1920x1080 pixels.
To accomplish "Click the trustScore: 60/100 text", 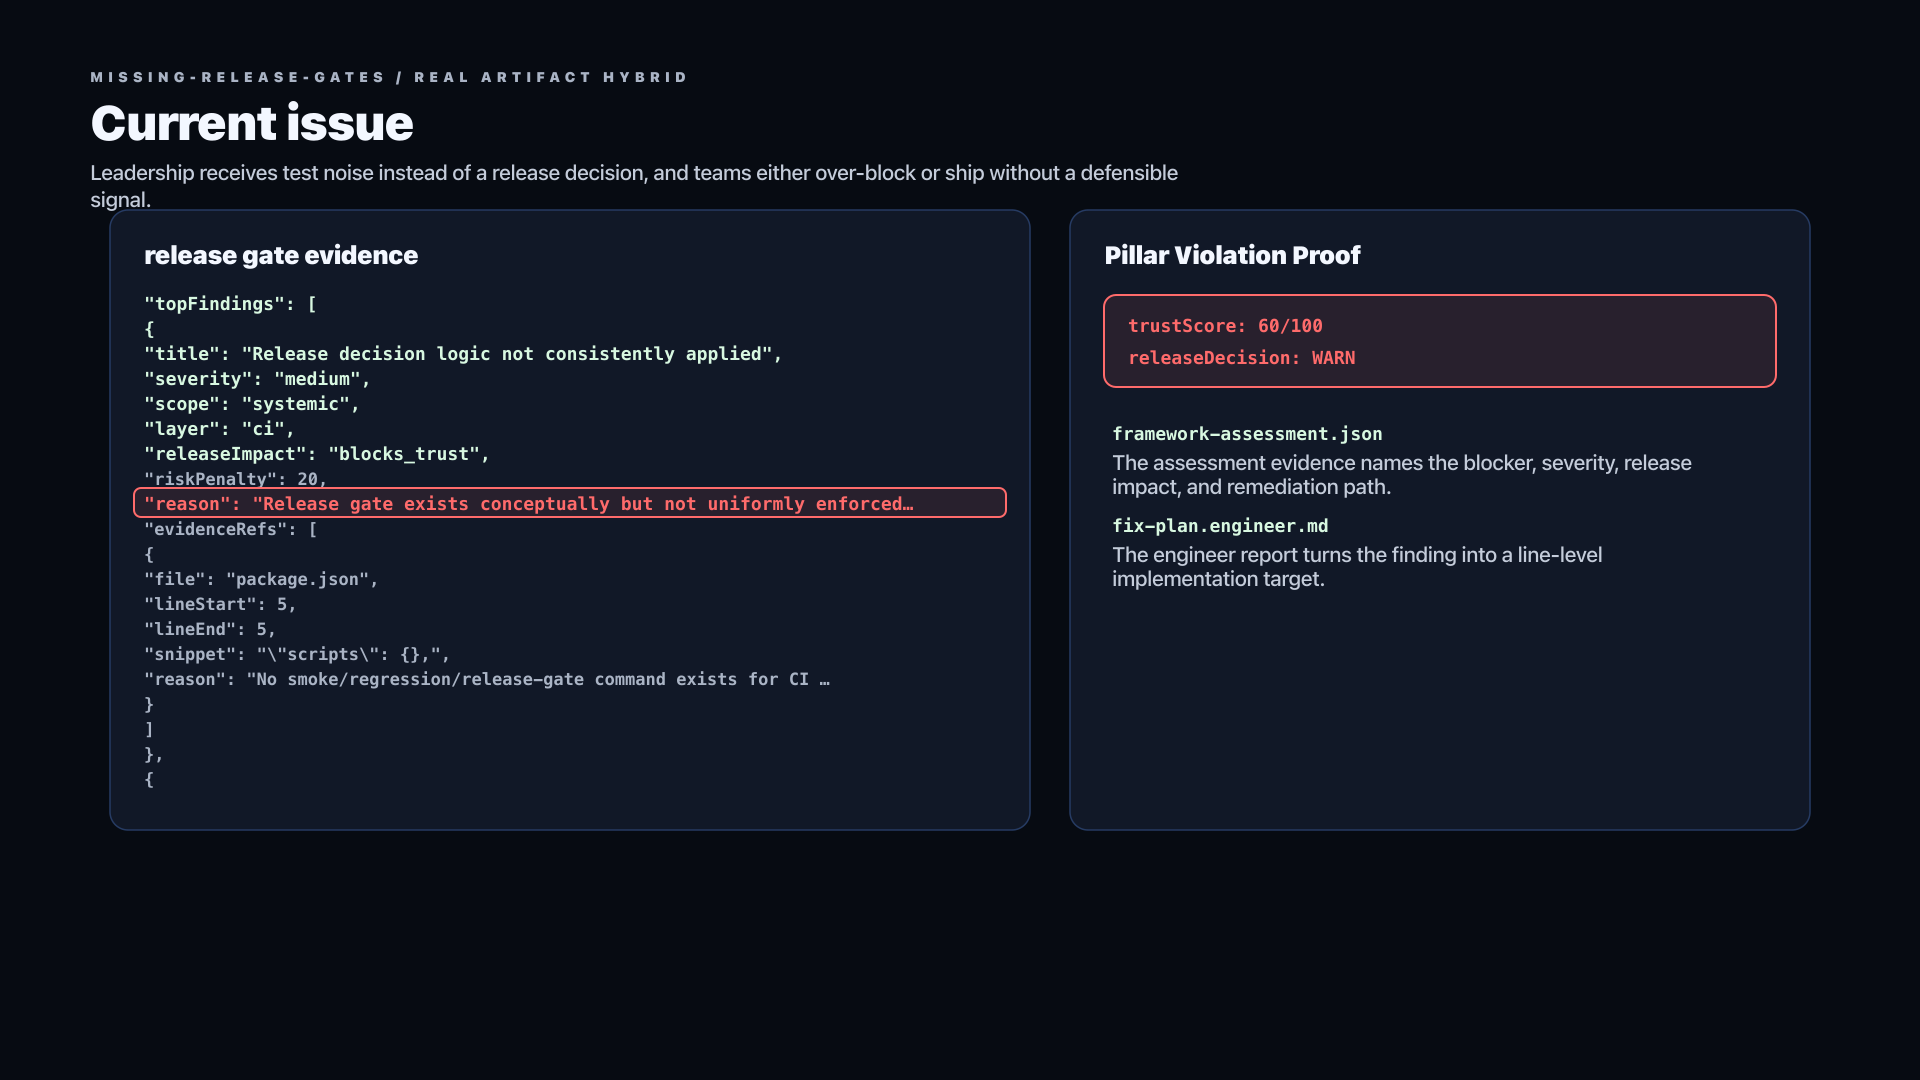I will click(1225, 326).
